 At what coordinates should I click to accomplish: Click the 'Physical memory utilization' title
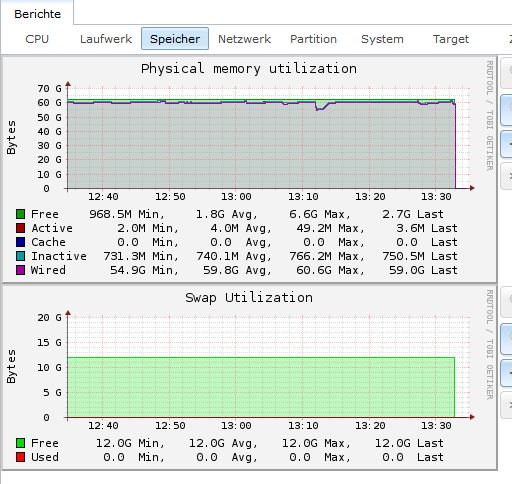(249, 69)
